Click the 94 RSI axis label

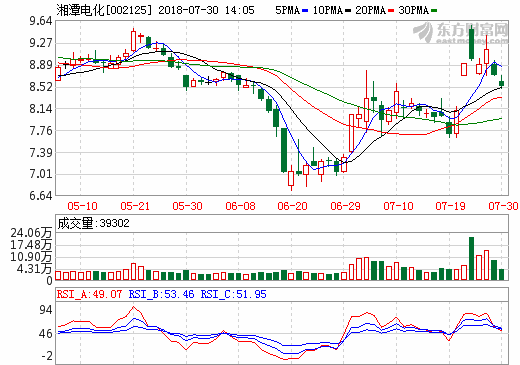(x=46, y=310)
